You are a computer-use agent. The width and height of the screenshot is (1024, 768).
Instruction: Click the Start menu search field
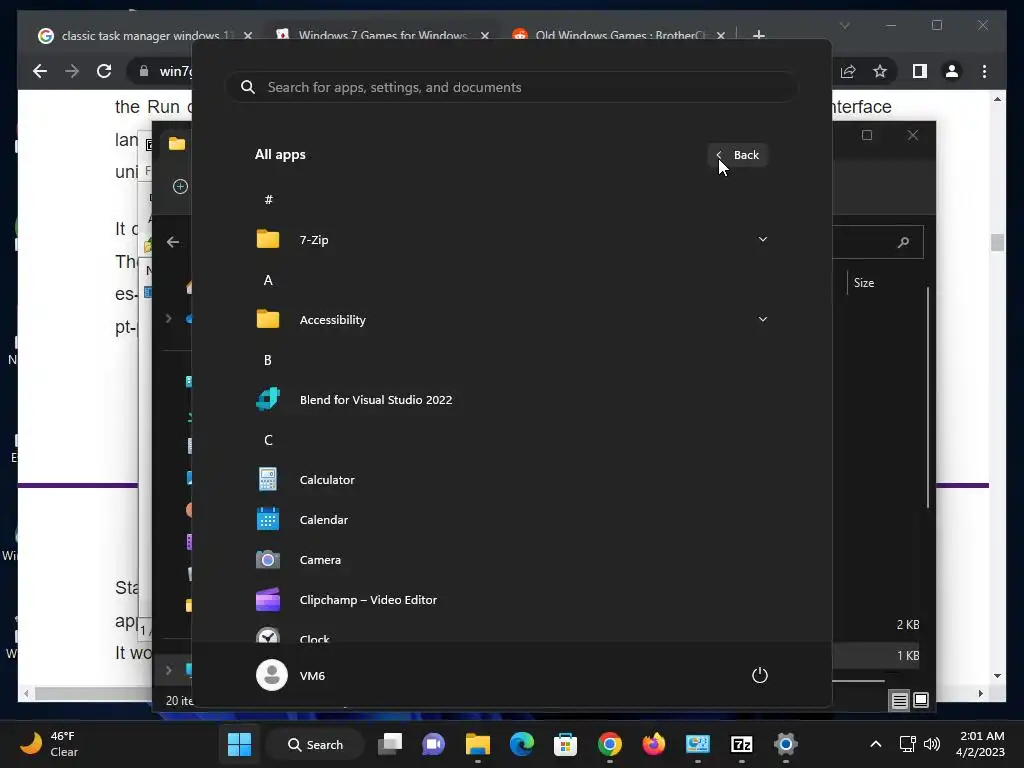pyautogui.click(x=512, y=87)
